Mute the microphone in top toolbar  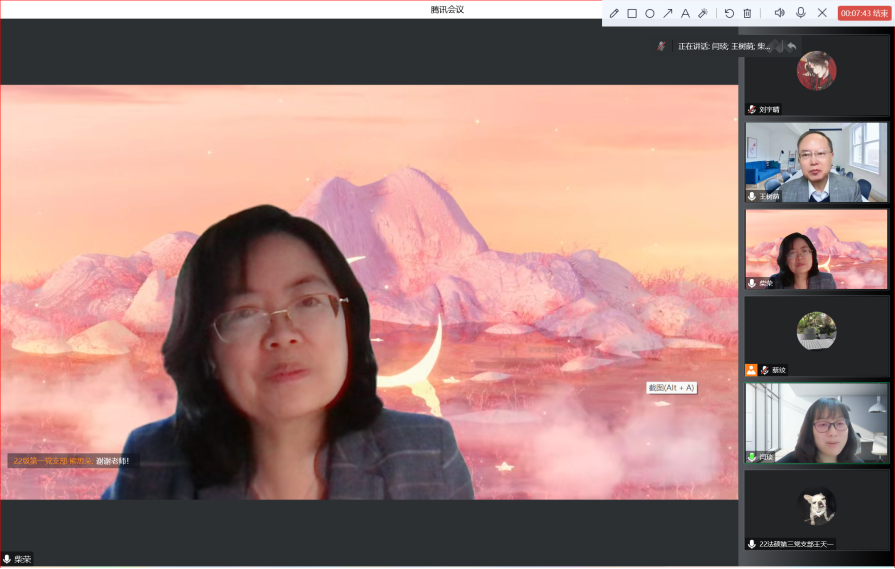tap(801, 13)
